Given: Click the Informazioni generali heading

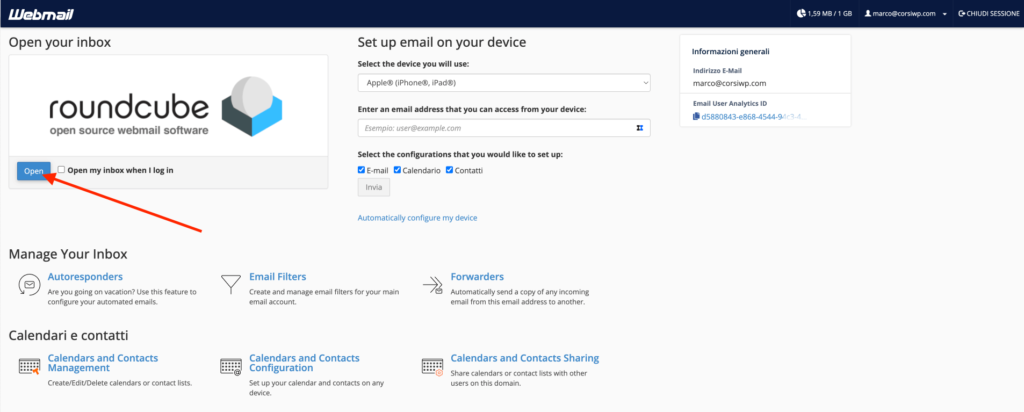Looking at the screenshot, I should point(731,51).
